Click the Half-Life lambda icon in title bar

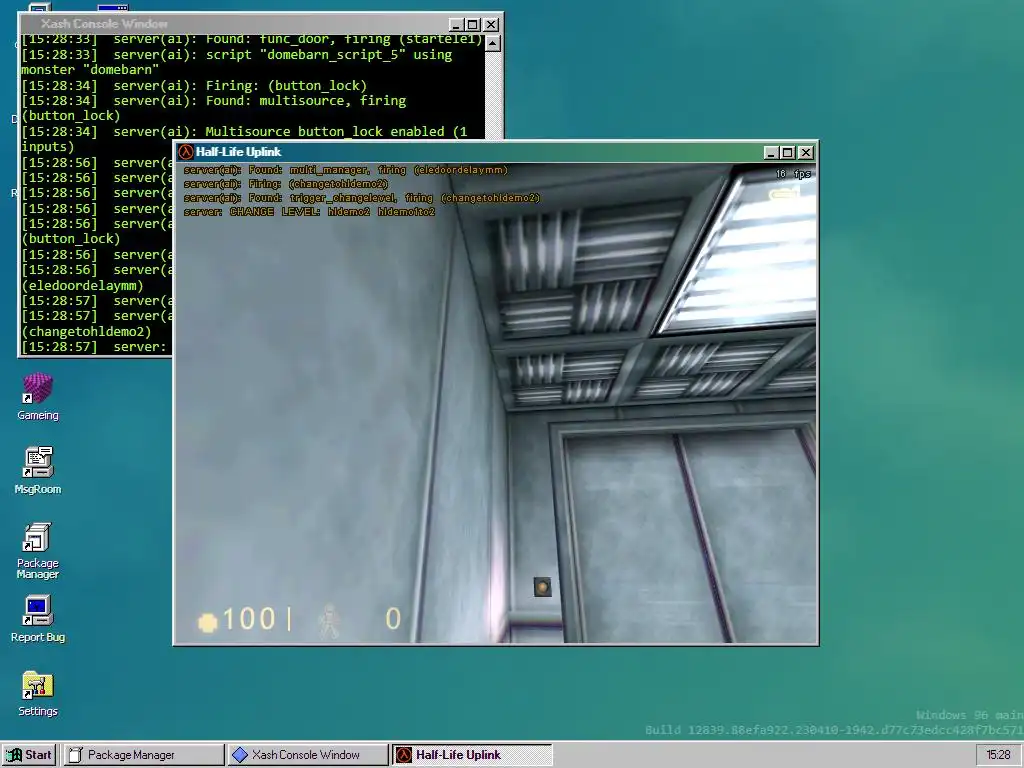(185, 152)
